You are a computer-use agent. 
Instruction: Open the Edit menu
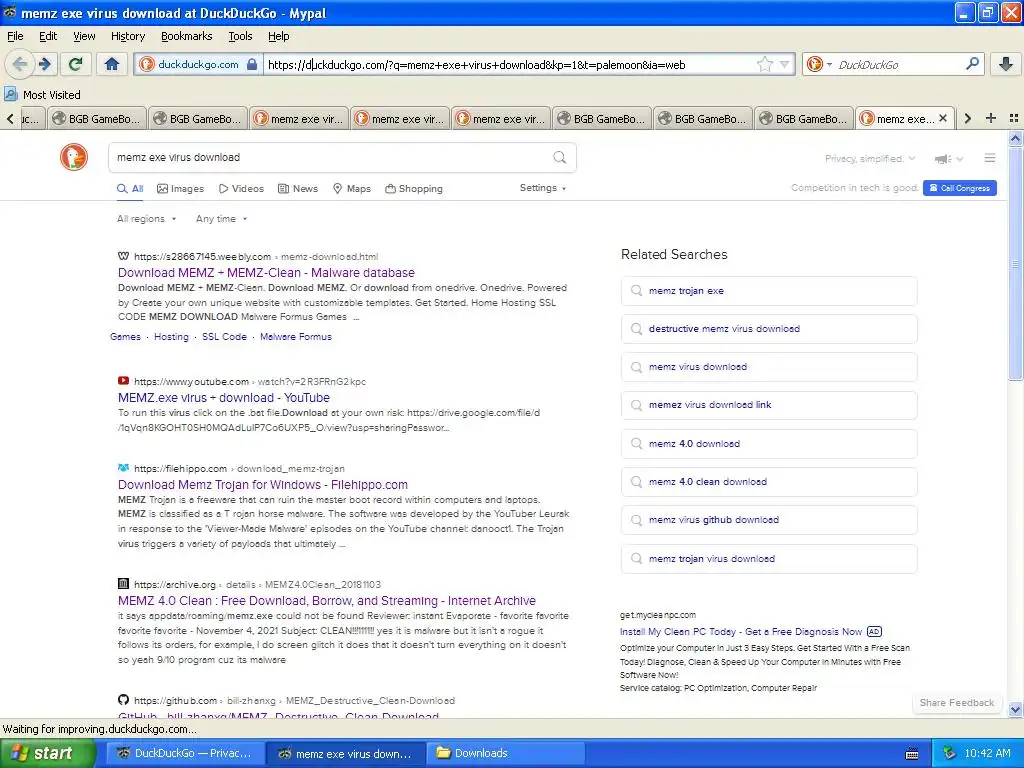(x=48, y=36)
